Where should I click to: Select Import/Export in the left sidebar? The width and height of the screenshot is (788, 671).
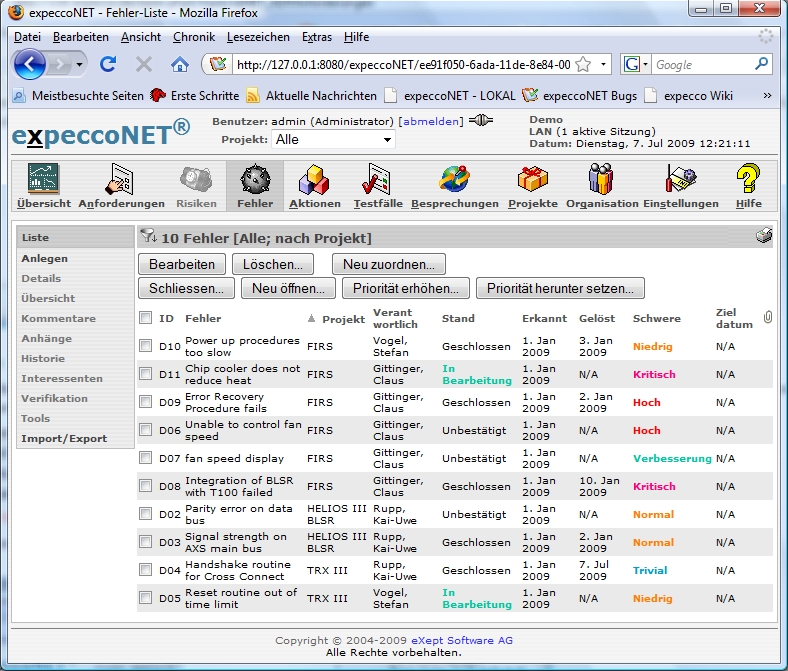pyautogui.click(x=64, y=438)
